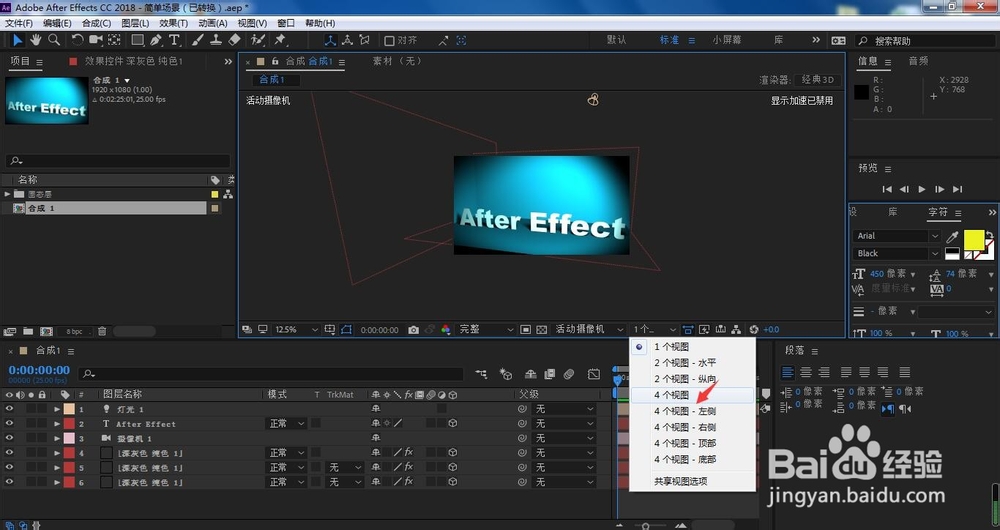Image resolution: width=1000 pixels, height=530 pixels.
Task: Click the create new folder icon in Project panel
Action: click(x=28, y=332)
